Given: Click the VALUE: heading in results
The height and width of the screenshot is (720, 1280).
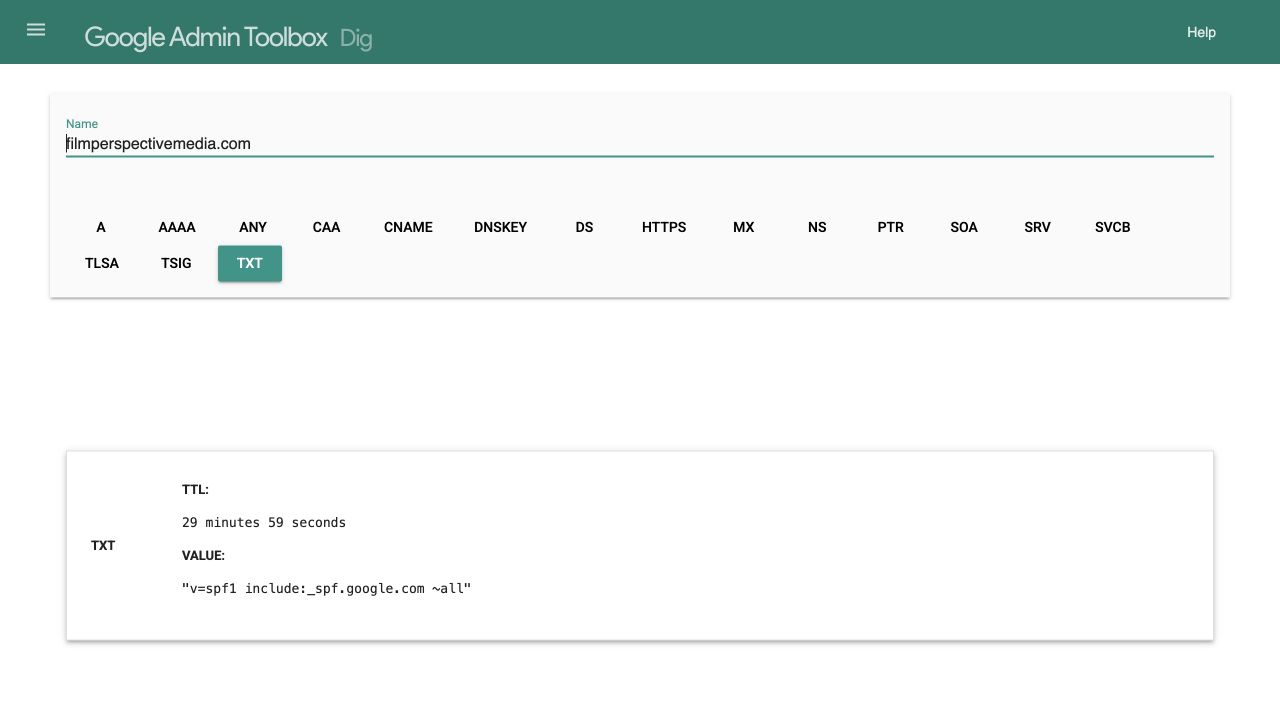Looking at the screenshot, I should [x=203, y=555].
